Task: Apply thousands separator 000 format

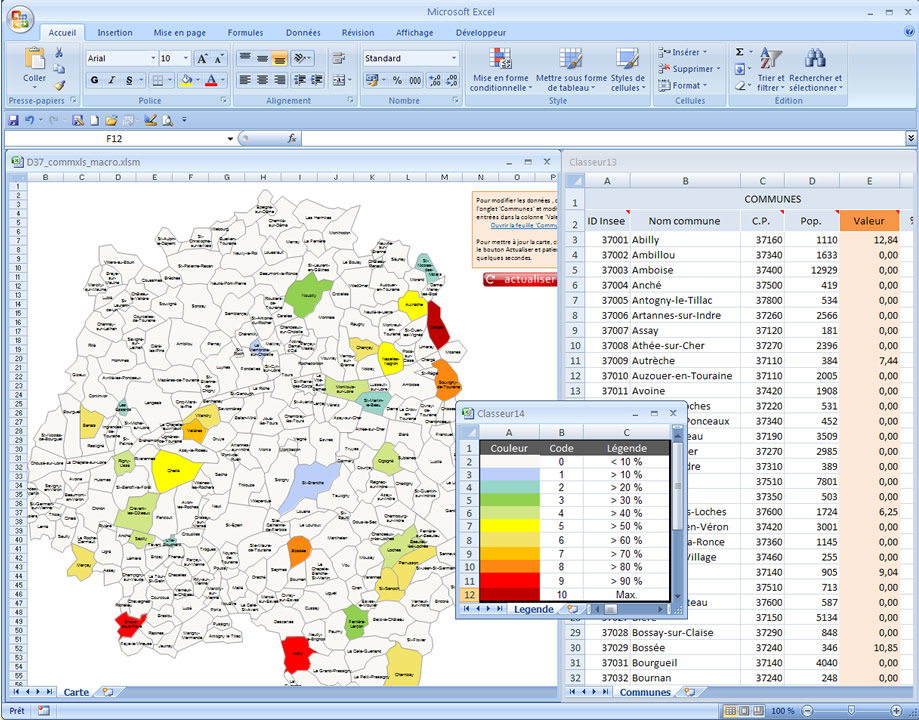Action: point(415,80)
